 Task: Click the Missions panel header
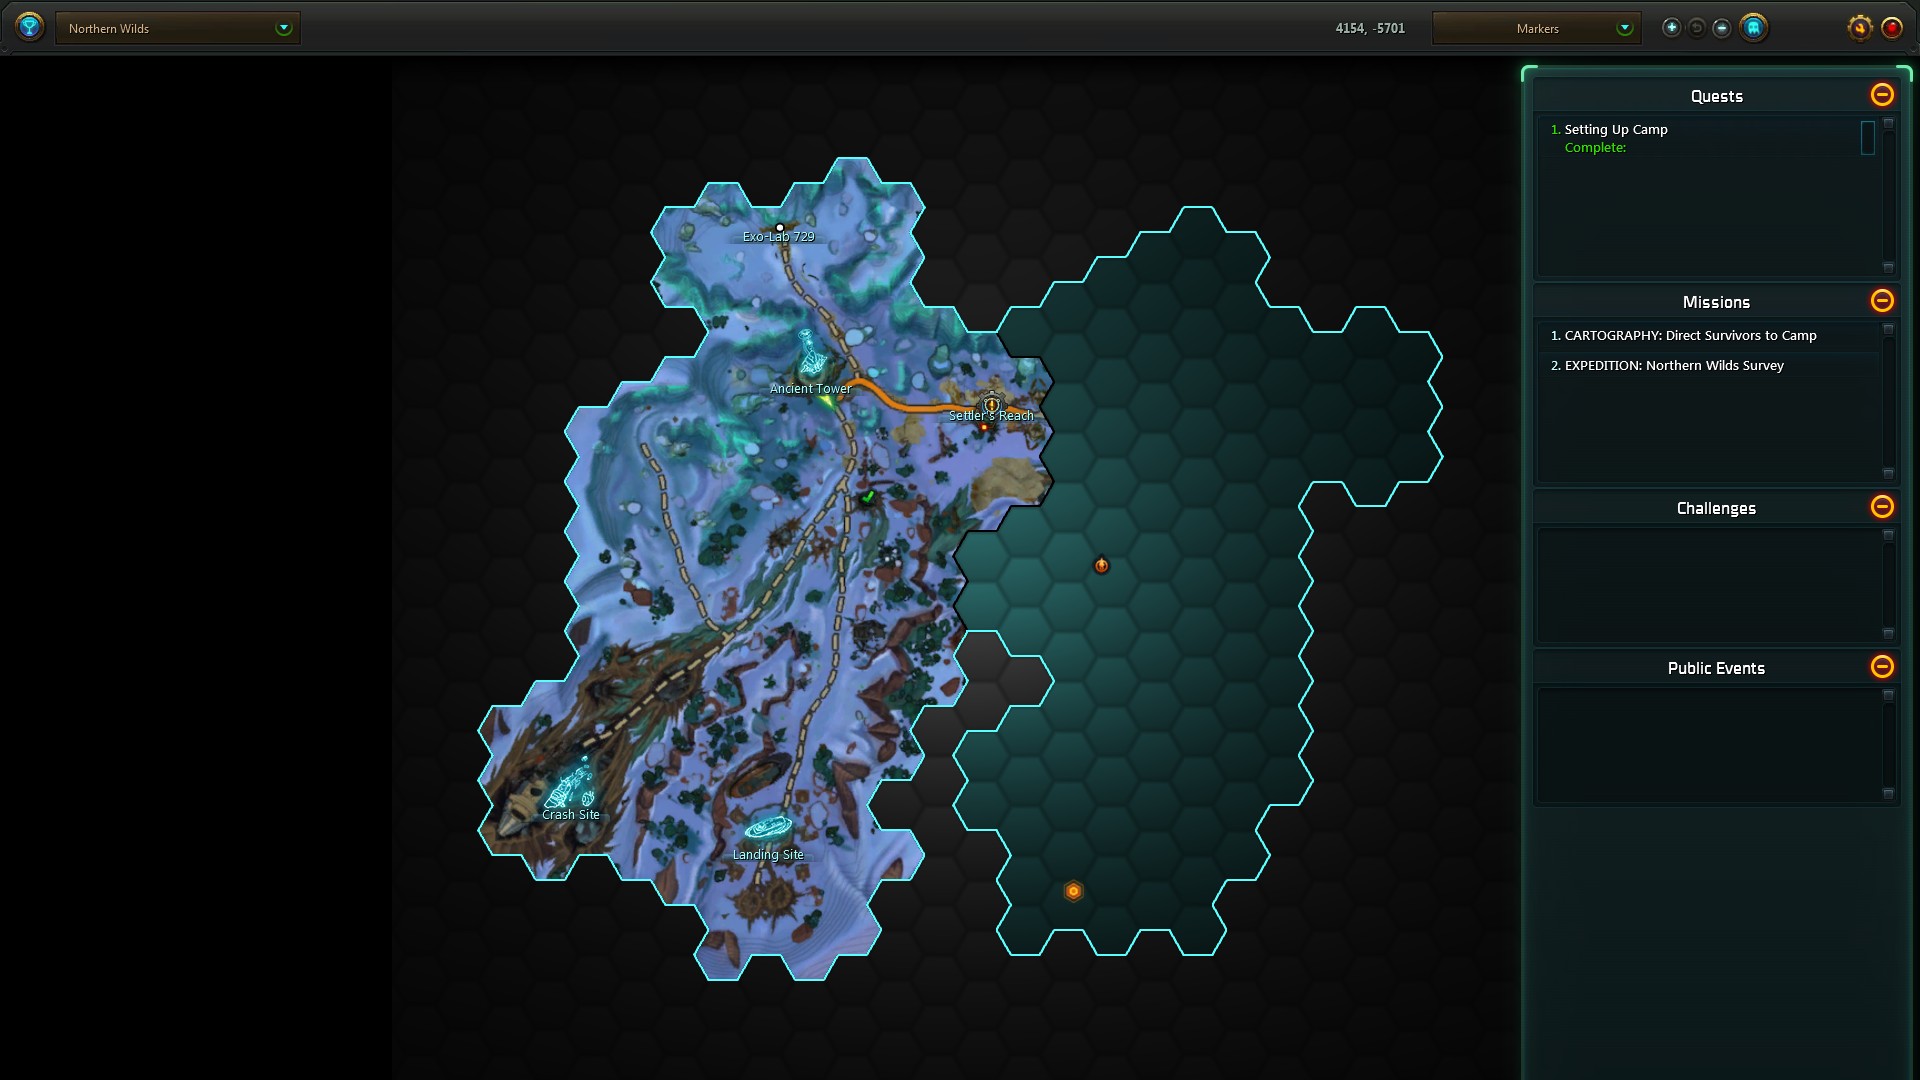[1716, 302]
